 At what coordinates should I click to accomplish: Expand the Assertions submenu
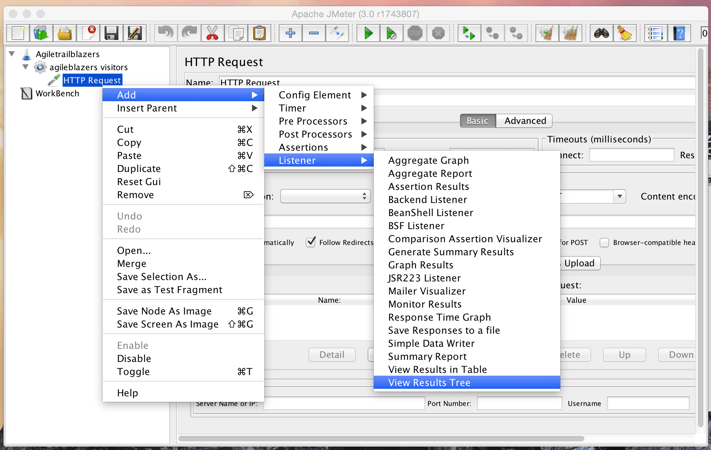tap(319, 147)
